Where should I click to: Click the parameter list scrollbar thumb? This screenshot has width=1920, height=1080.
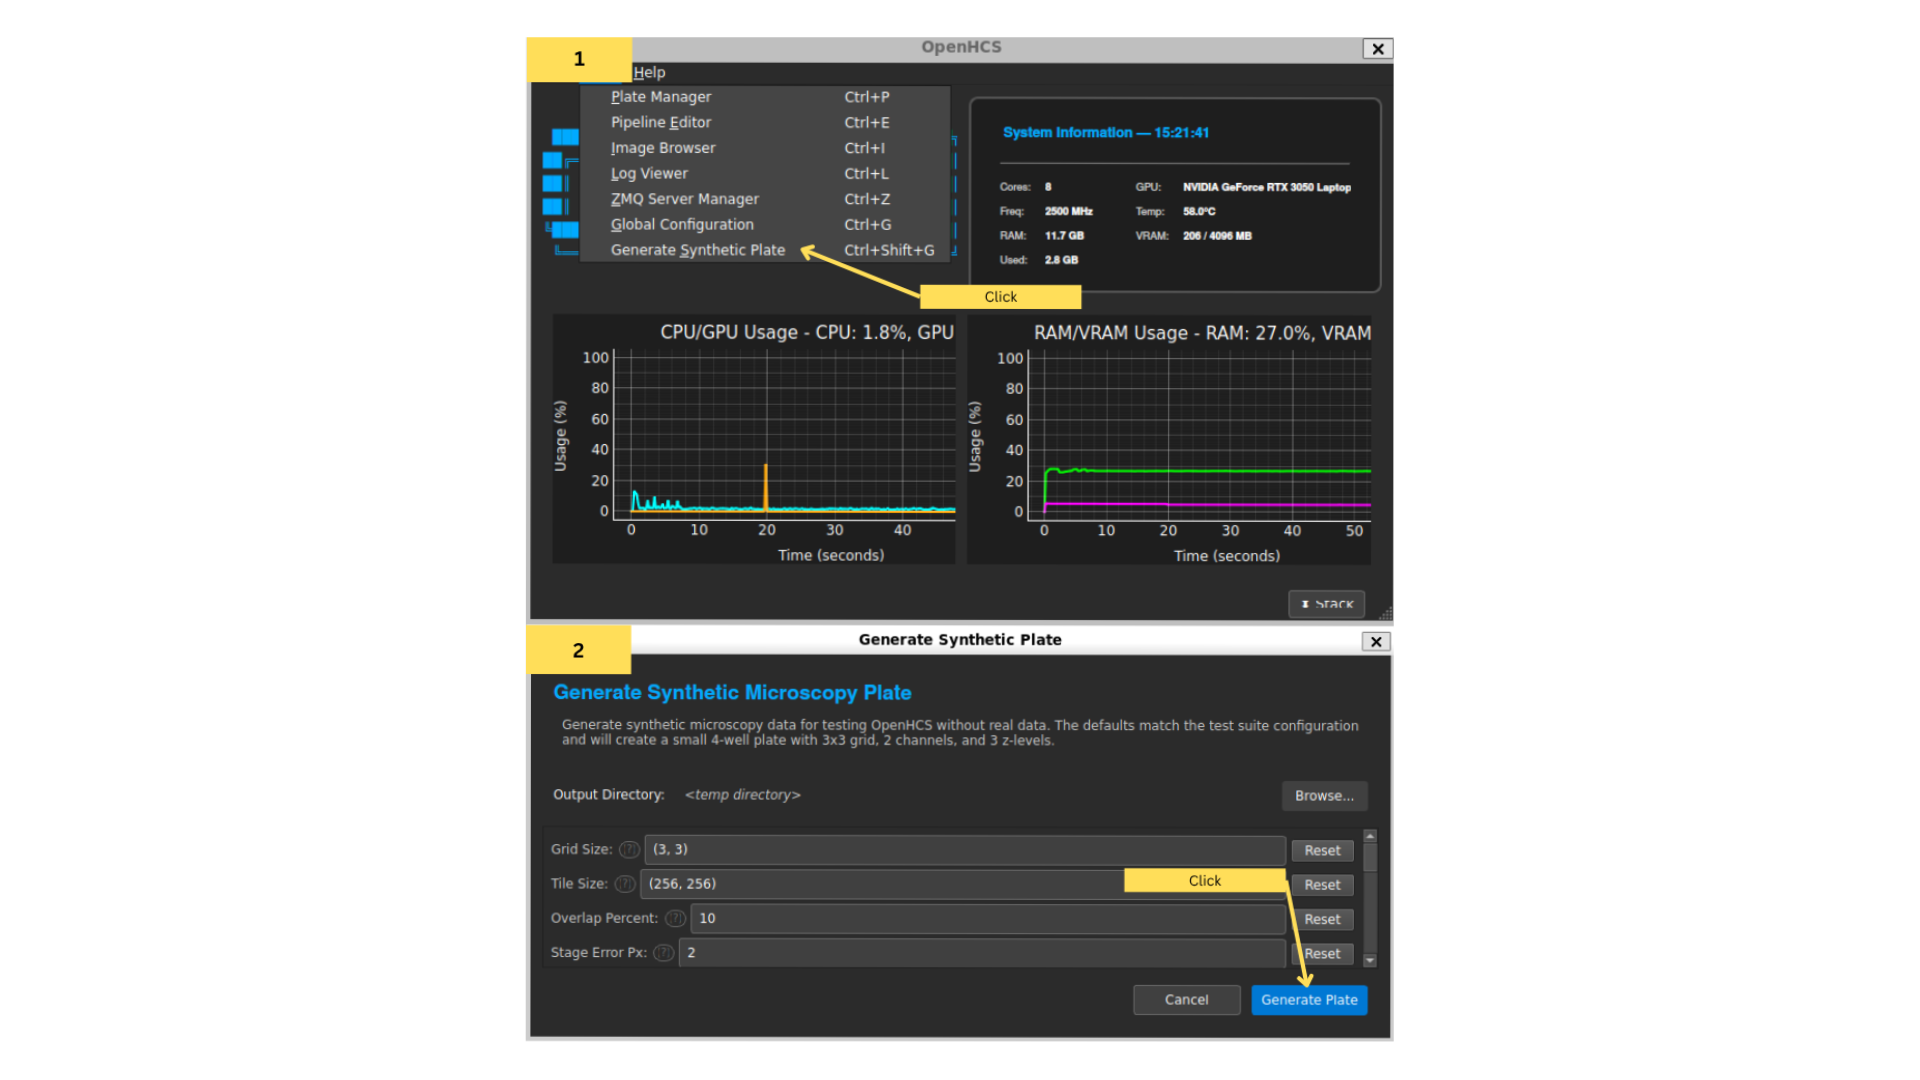click(x=1370, y=858)
